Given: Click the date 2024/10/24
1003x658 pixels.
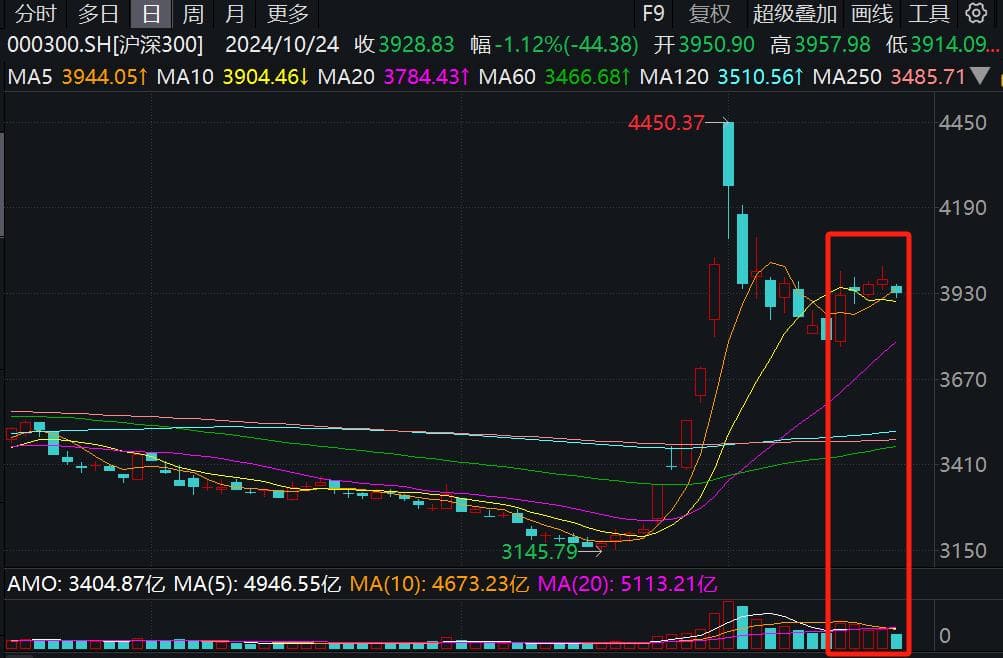Looking at the screenshot, I should tap(282, 45).
